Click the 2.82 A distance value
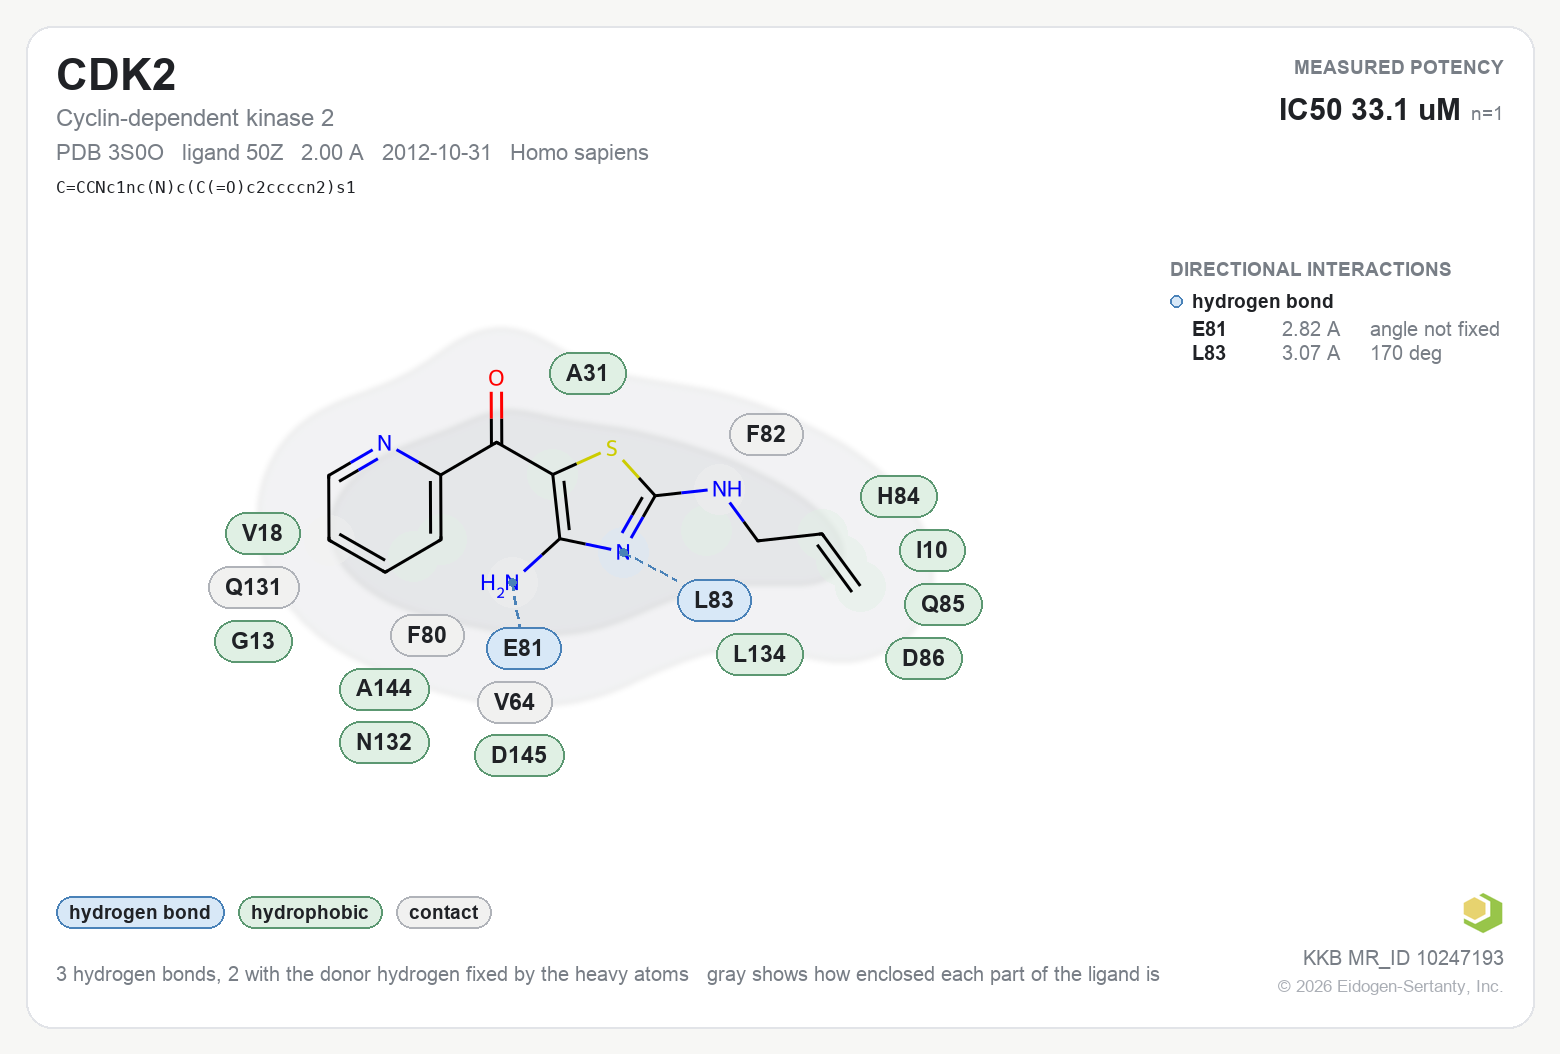Image resolution: width=1560 pixels, height=1054 pixels. (x=1311, y=329)
